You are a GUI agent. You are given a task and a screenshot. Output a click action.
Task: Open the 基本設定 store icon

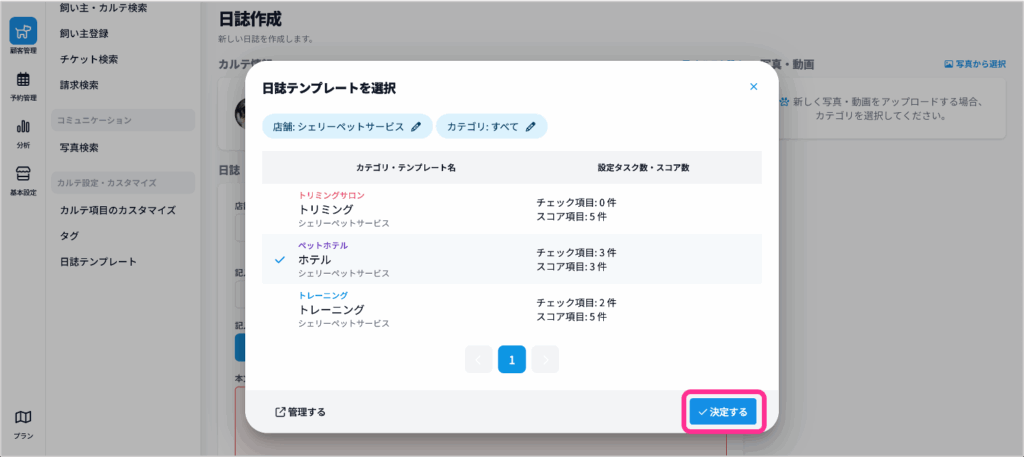click(22, 178)
